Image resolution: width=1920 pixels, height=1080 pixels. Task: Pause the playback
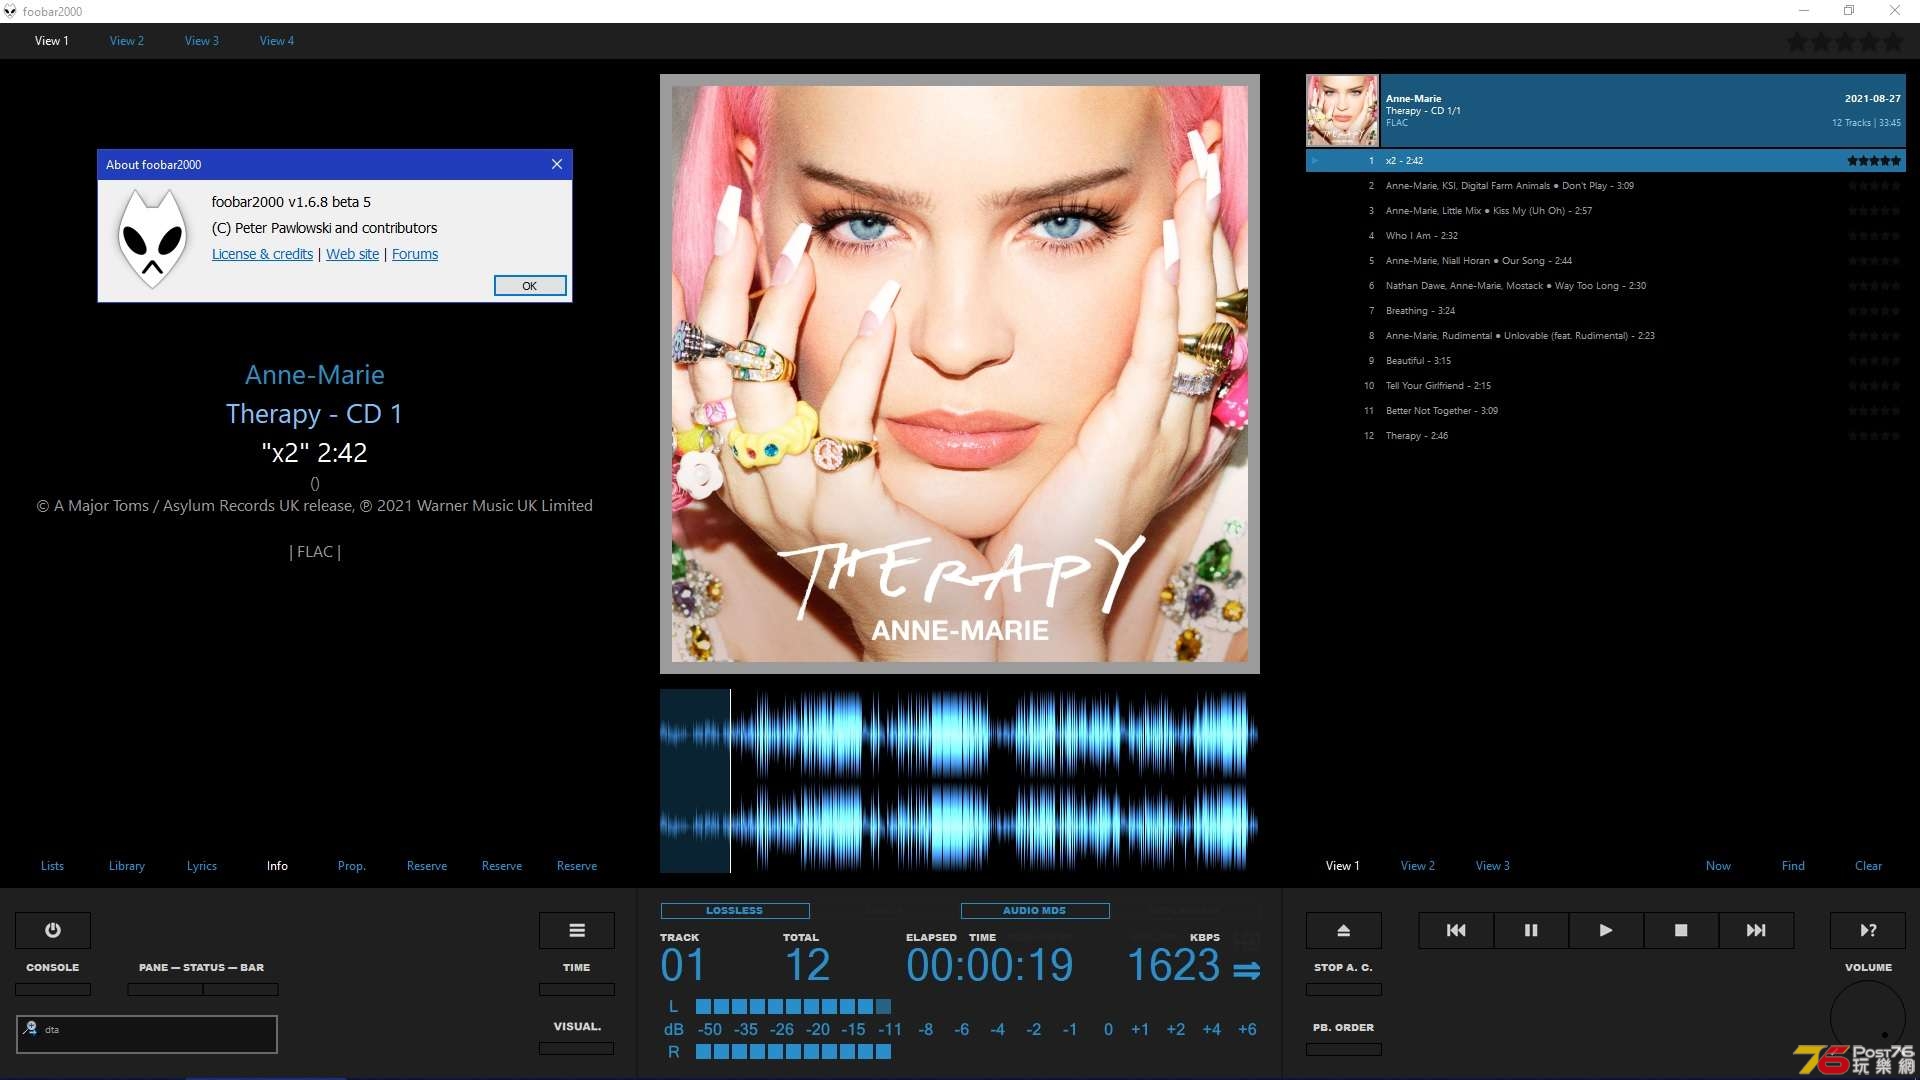[1531, 930]
